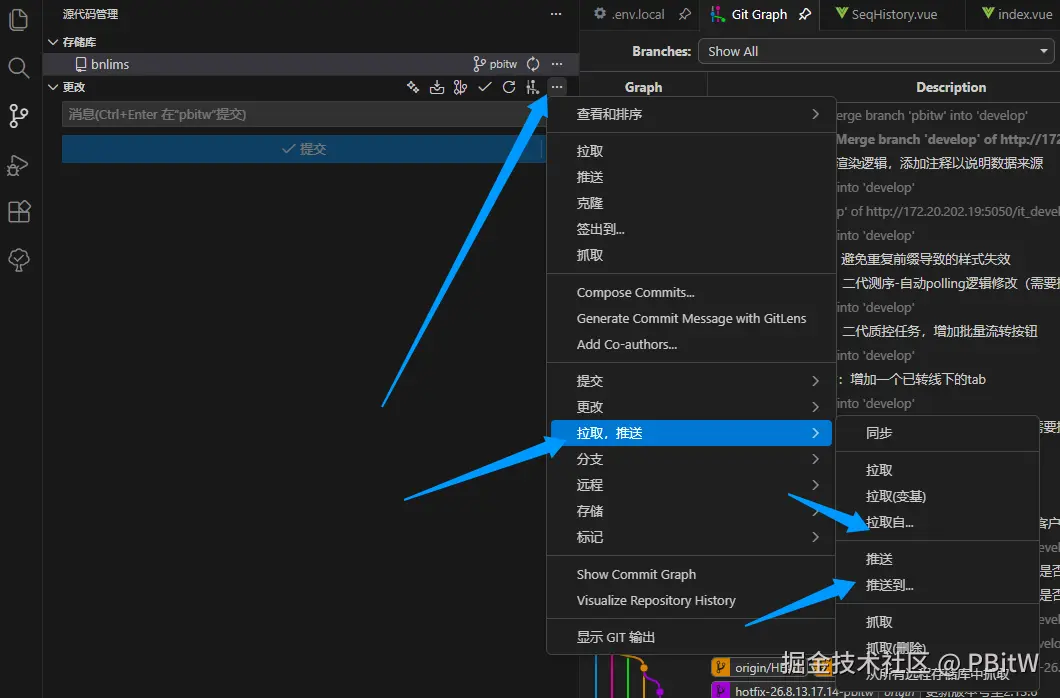Open the Search view in the activity bar
1060x698 pixels.
coord(19,68)
